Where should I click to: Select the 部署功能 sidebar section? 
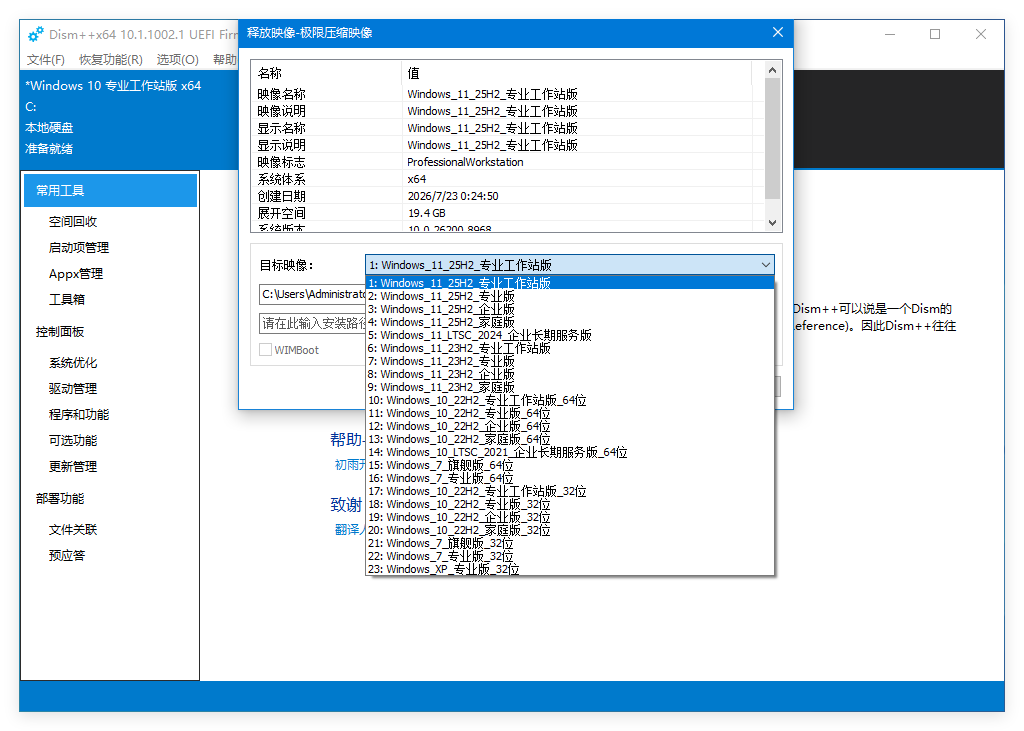(60, 498)
